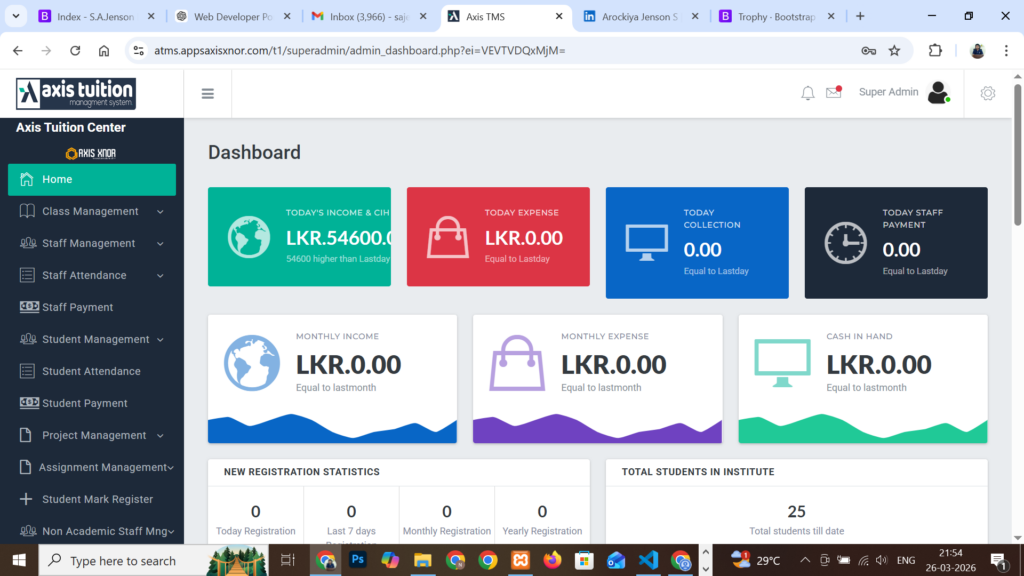Open File Explorer from the taskbar
This screenshot has width=1024, height=576.
coord(422,560)
